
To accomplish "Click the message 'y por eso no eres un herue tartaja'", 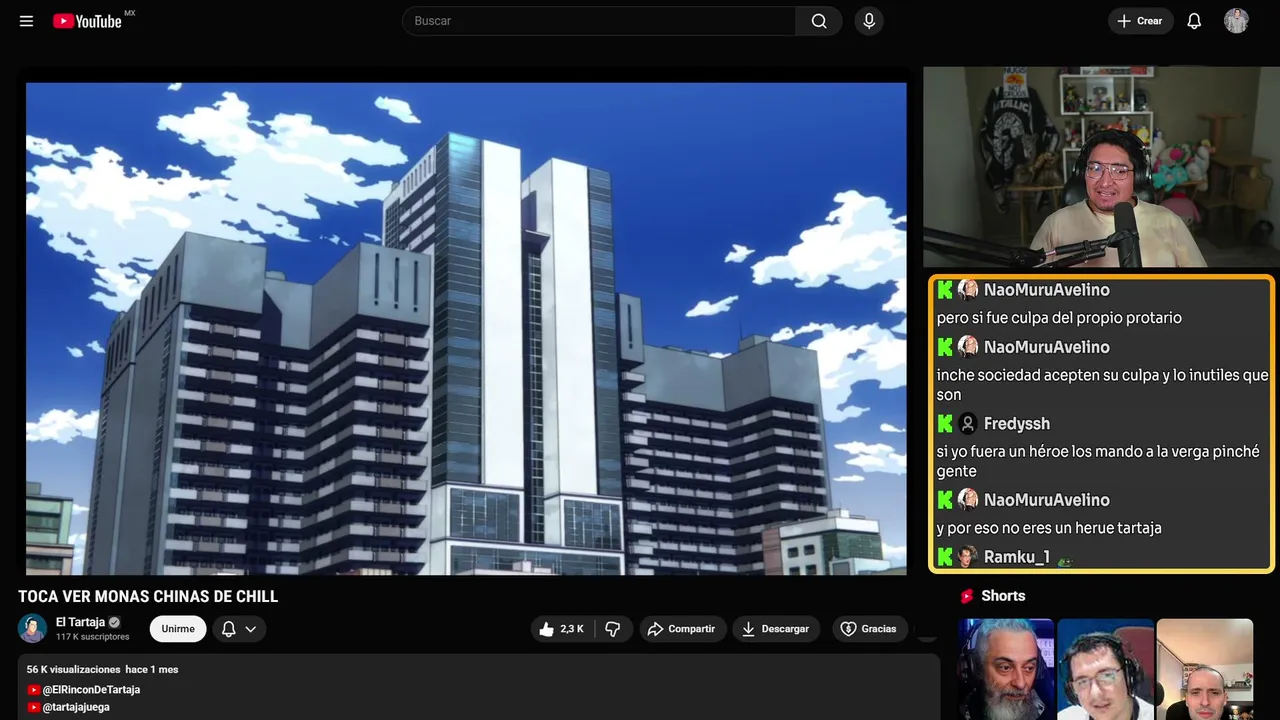I will (x=1049, y=528).
